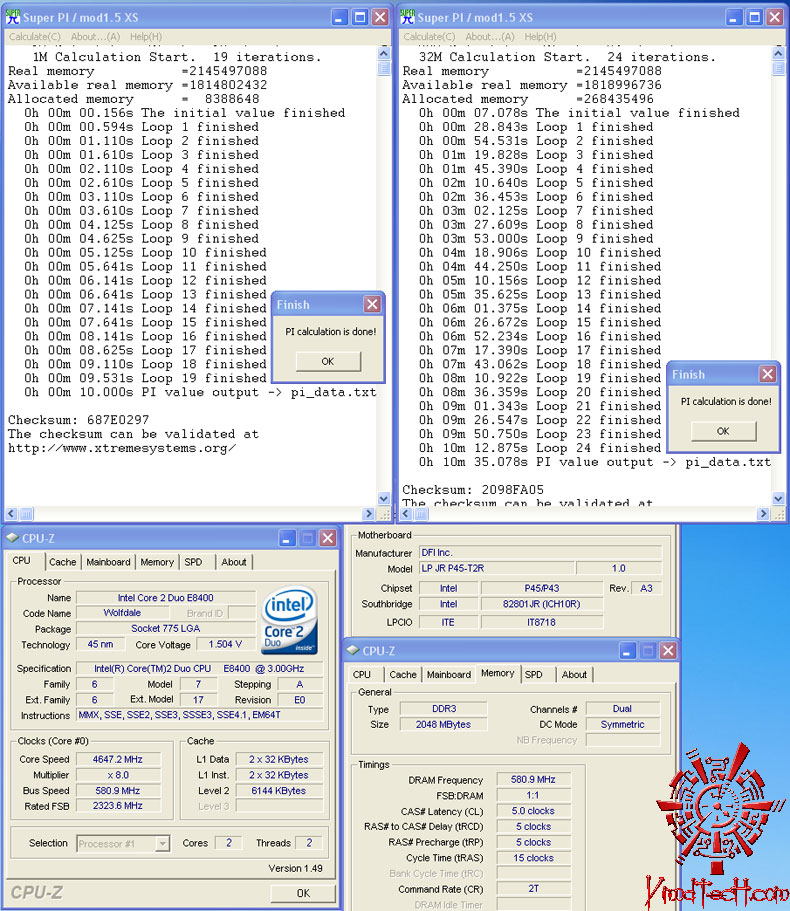Switch to About tab in CPU-Z Memory window
This screenshot has height=911, width=790.
point(574,675)
